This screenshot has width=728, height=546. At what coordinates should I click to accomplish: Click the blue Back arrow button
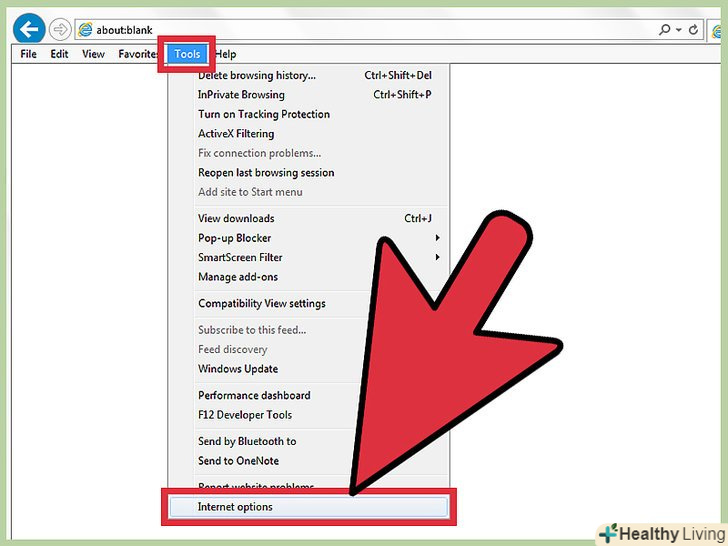(29, 29)
